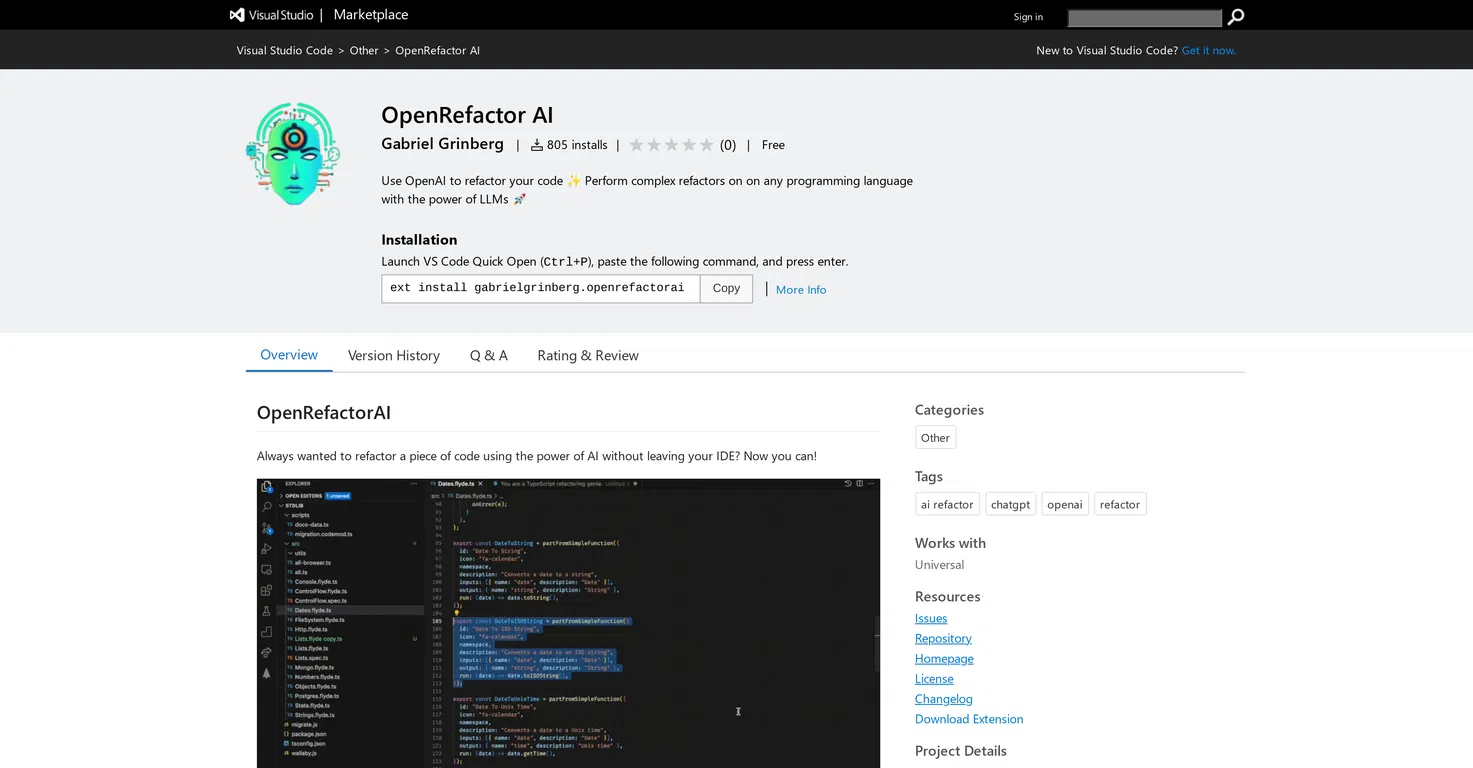
Task: Open the Rating & Review tab
Action: coord(588,355)
